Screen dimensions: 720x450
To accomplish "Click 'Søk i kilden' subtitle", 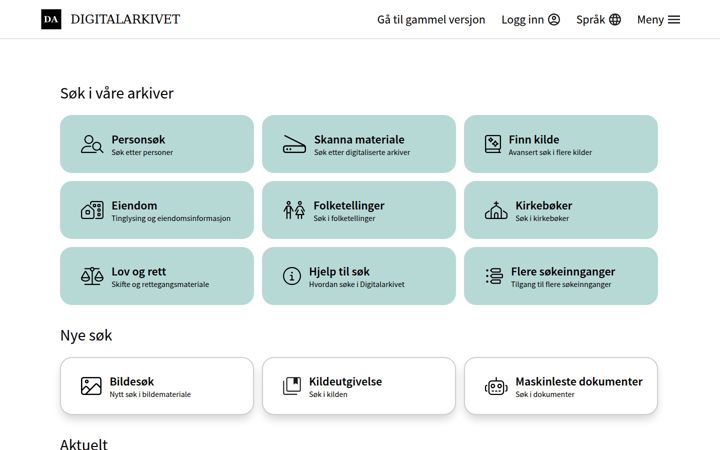I will (x=328, y=394).
